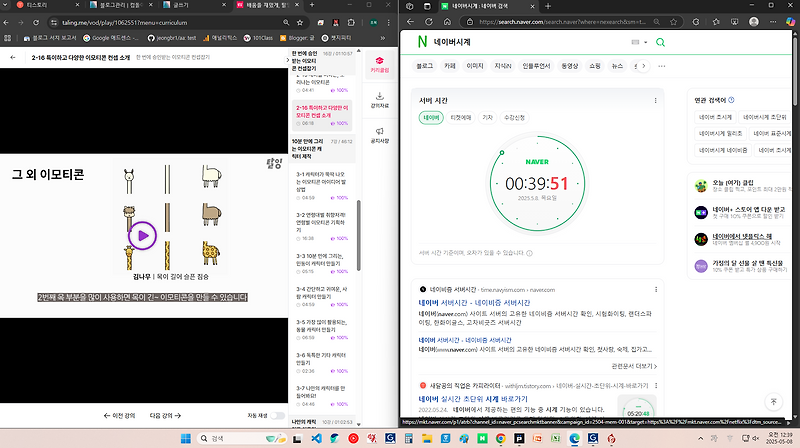Open the Calculator app from the taskbar
The height and width of the screenshot is (448, 800).
tap(408, 438)
